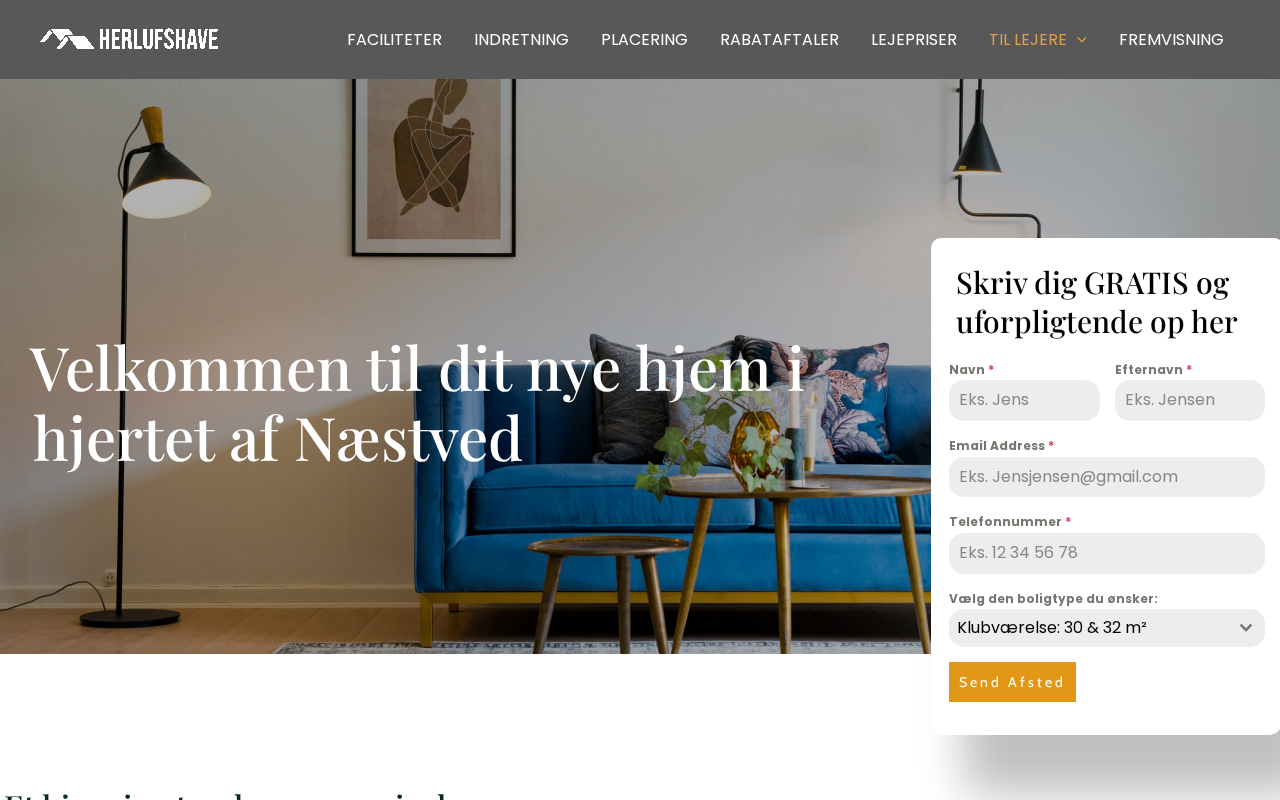Select Rabataftaler in the top navigation
Viewport: 1280px width, 800px height.
click(x=779, y=40)
